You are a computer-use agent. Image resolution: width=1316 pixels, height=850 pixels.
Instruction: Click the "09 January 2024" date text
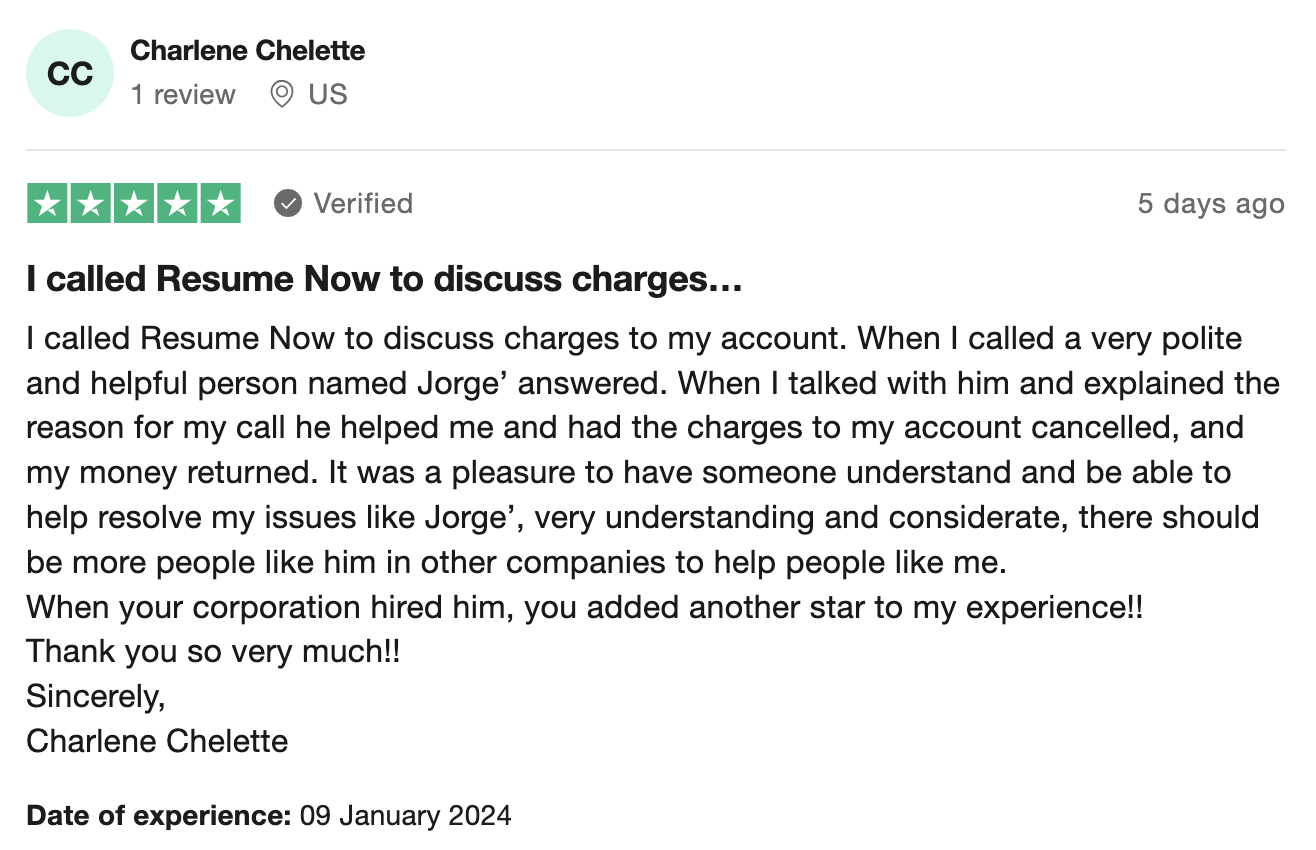pyautogui.click(x=405, y=816)
